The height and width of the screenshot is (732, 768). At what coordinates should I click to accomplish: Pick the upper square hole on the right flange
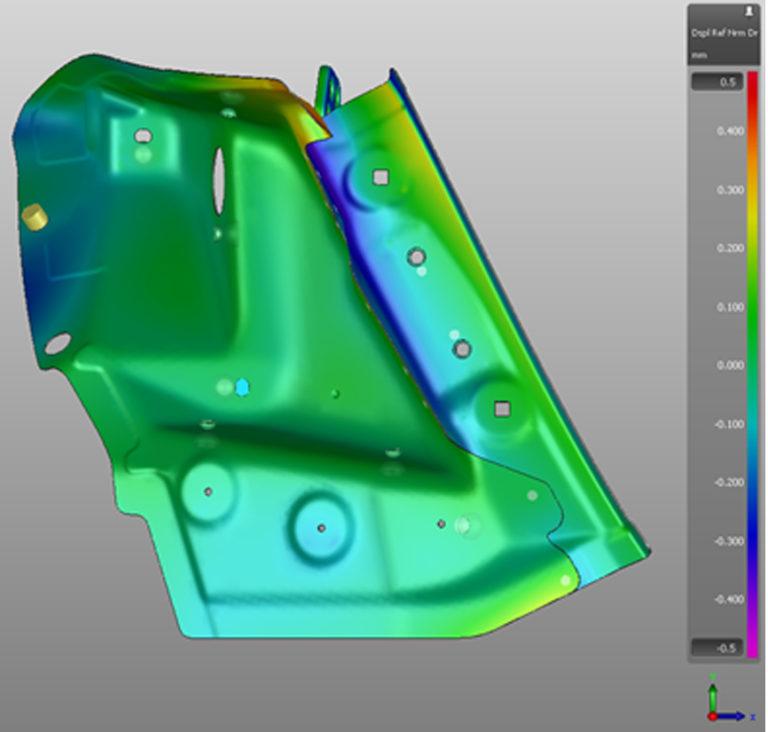tap(381, 177)
